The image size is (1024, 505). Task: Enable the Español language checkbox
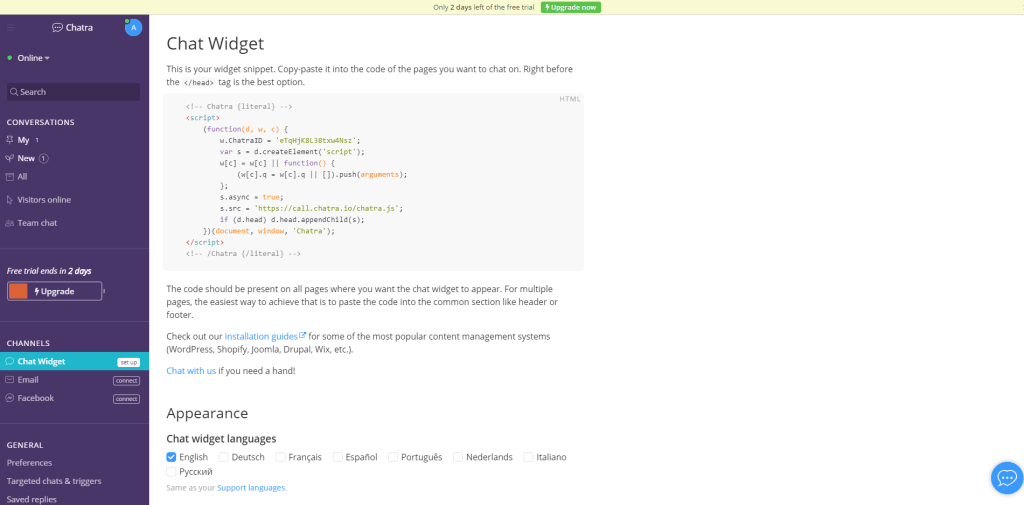[x=338, y=457]
